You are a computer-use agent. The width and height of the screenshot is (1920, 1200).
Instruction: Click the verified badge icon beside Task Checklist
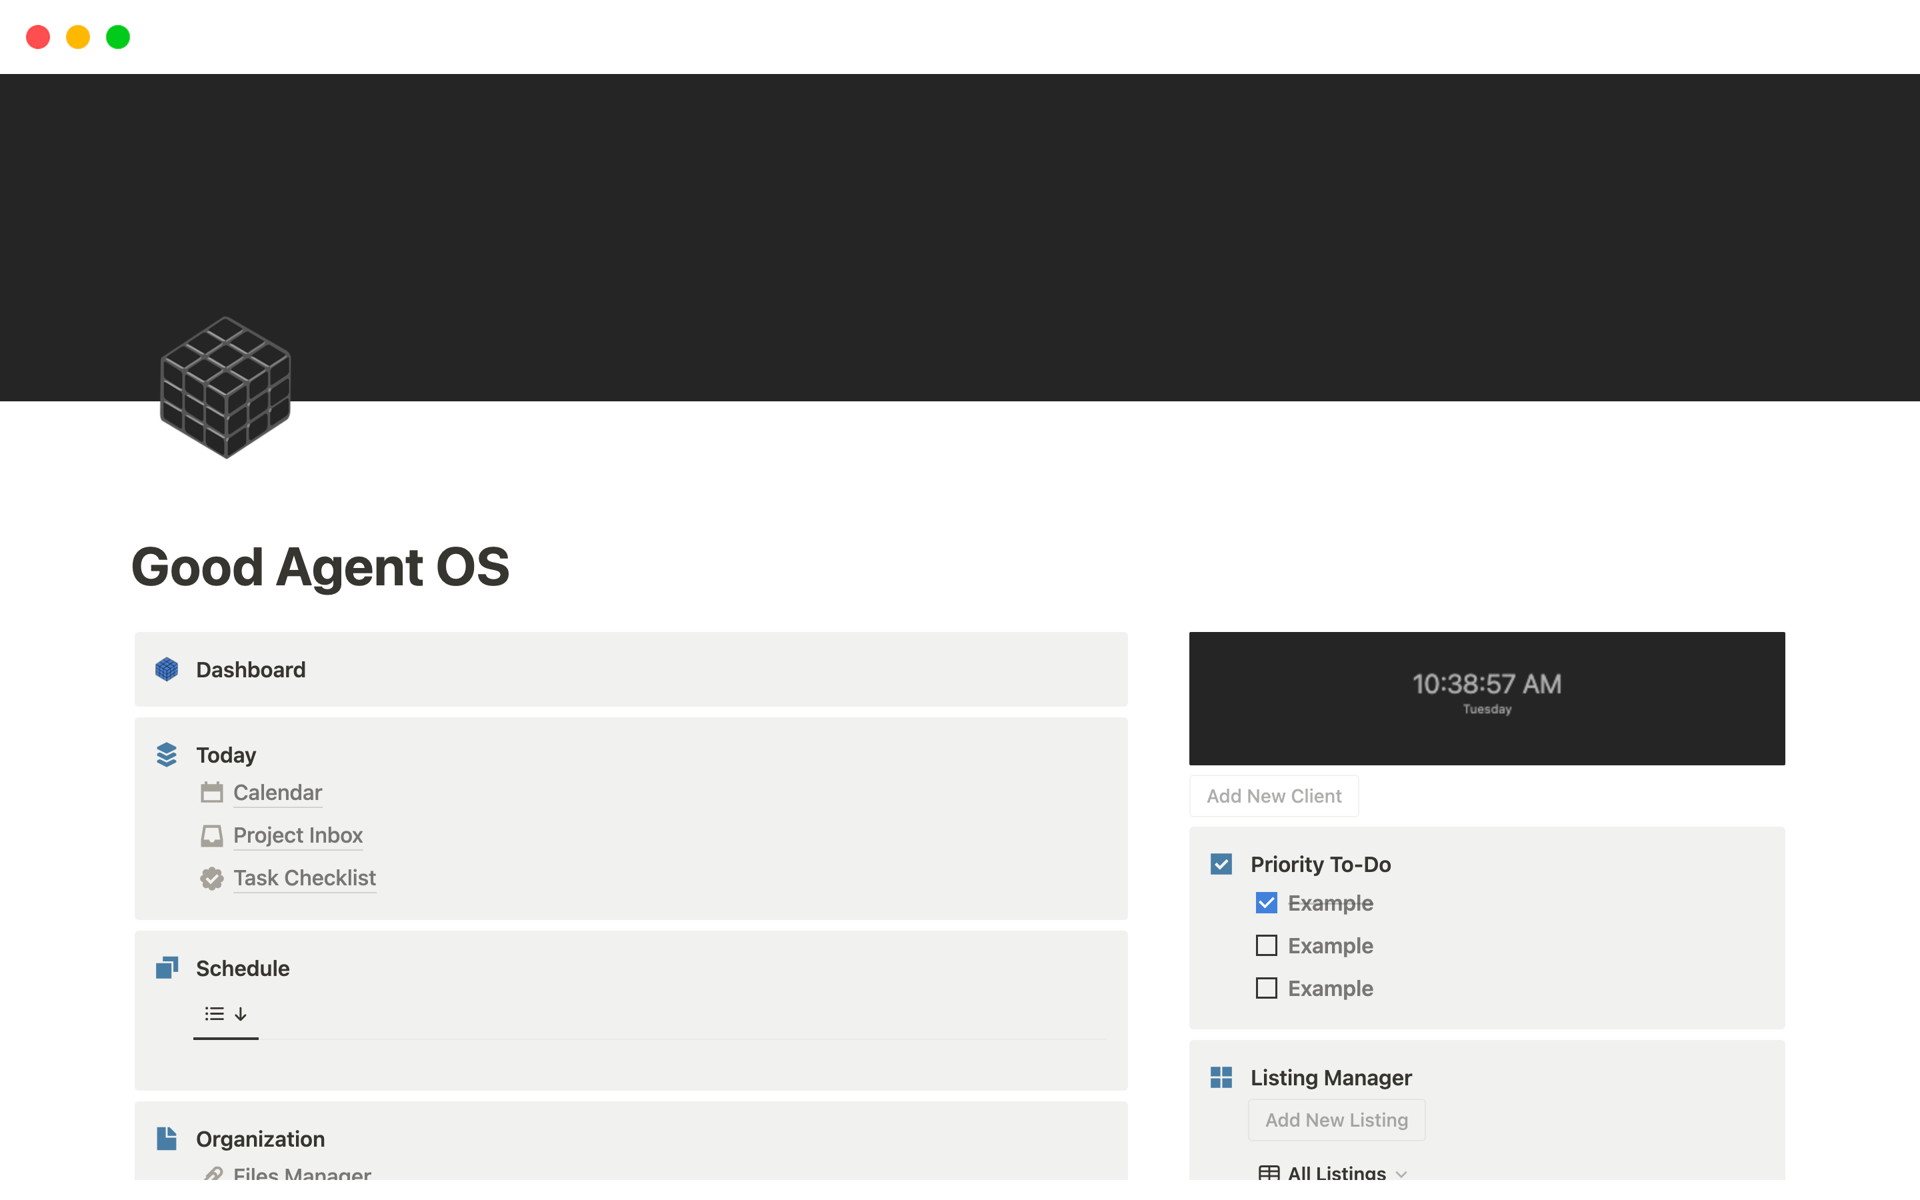(x=211, y=879)
